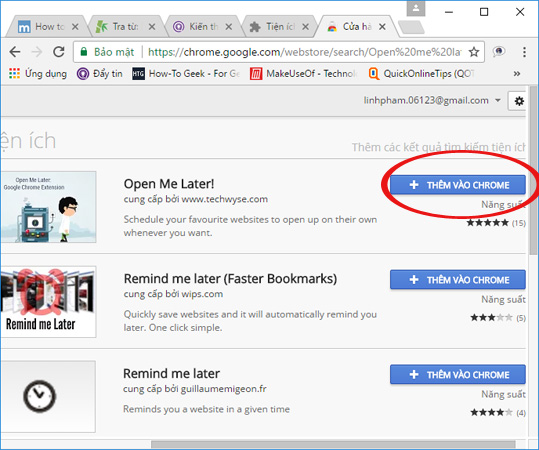The width and height of the screenshot is (539, 450).
Task: Open the Remind me later (Faster Bookmarks) title
Action: pyautogui.click(x=230, y=278)
